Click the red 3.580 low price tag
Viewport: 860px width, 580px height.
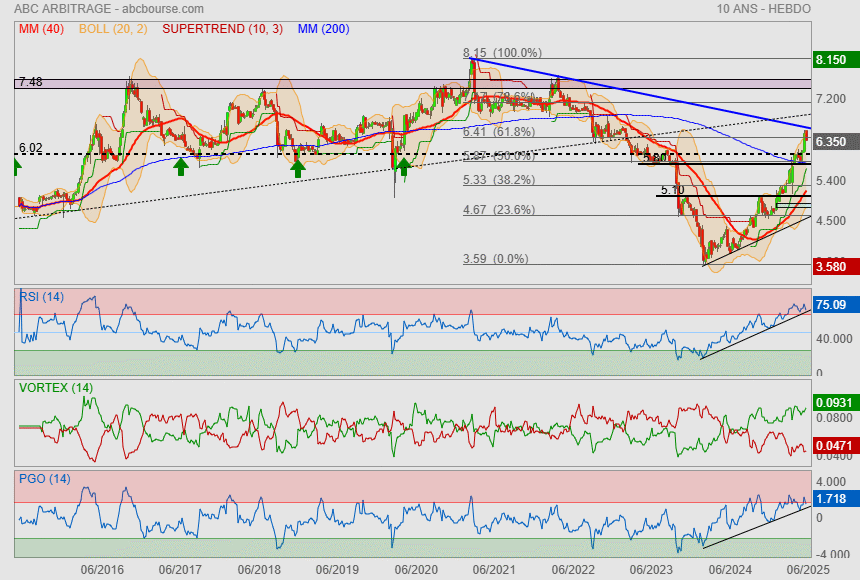[831, 266]
